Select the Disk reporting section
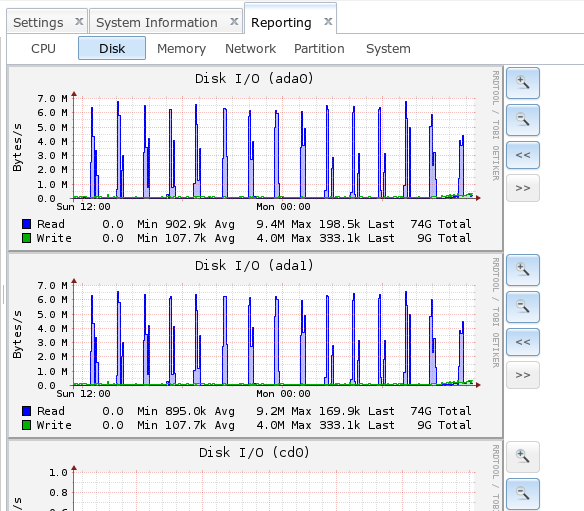This screenshot has width=584, height=511. click(112, 48)
